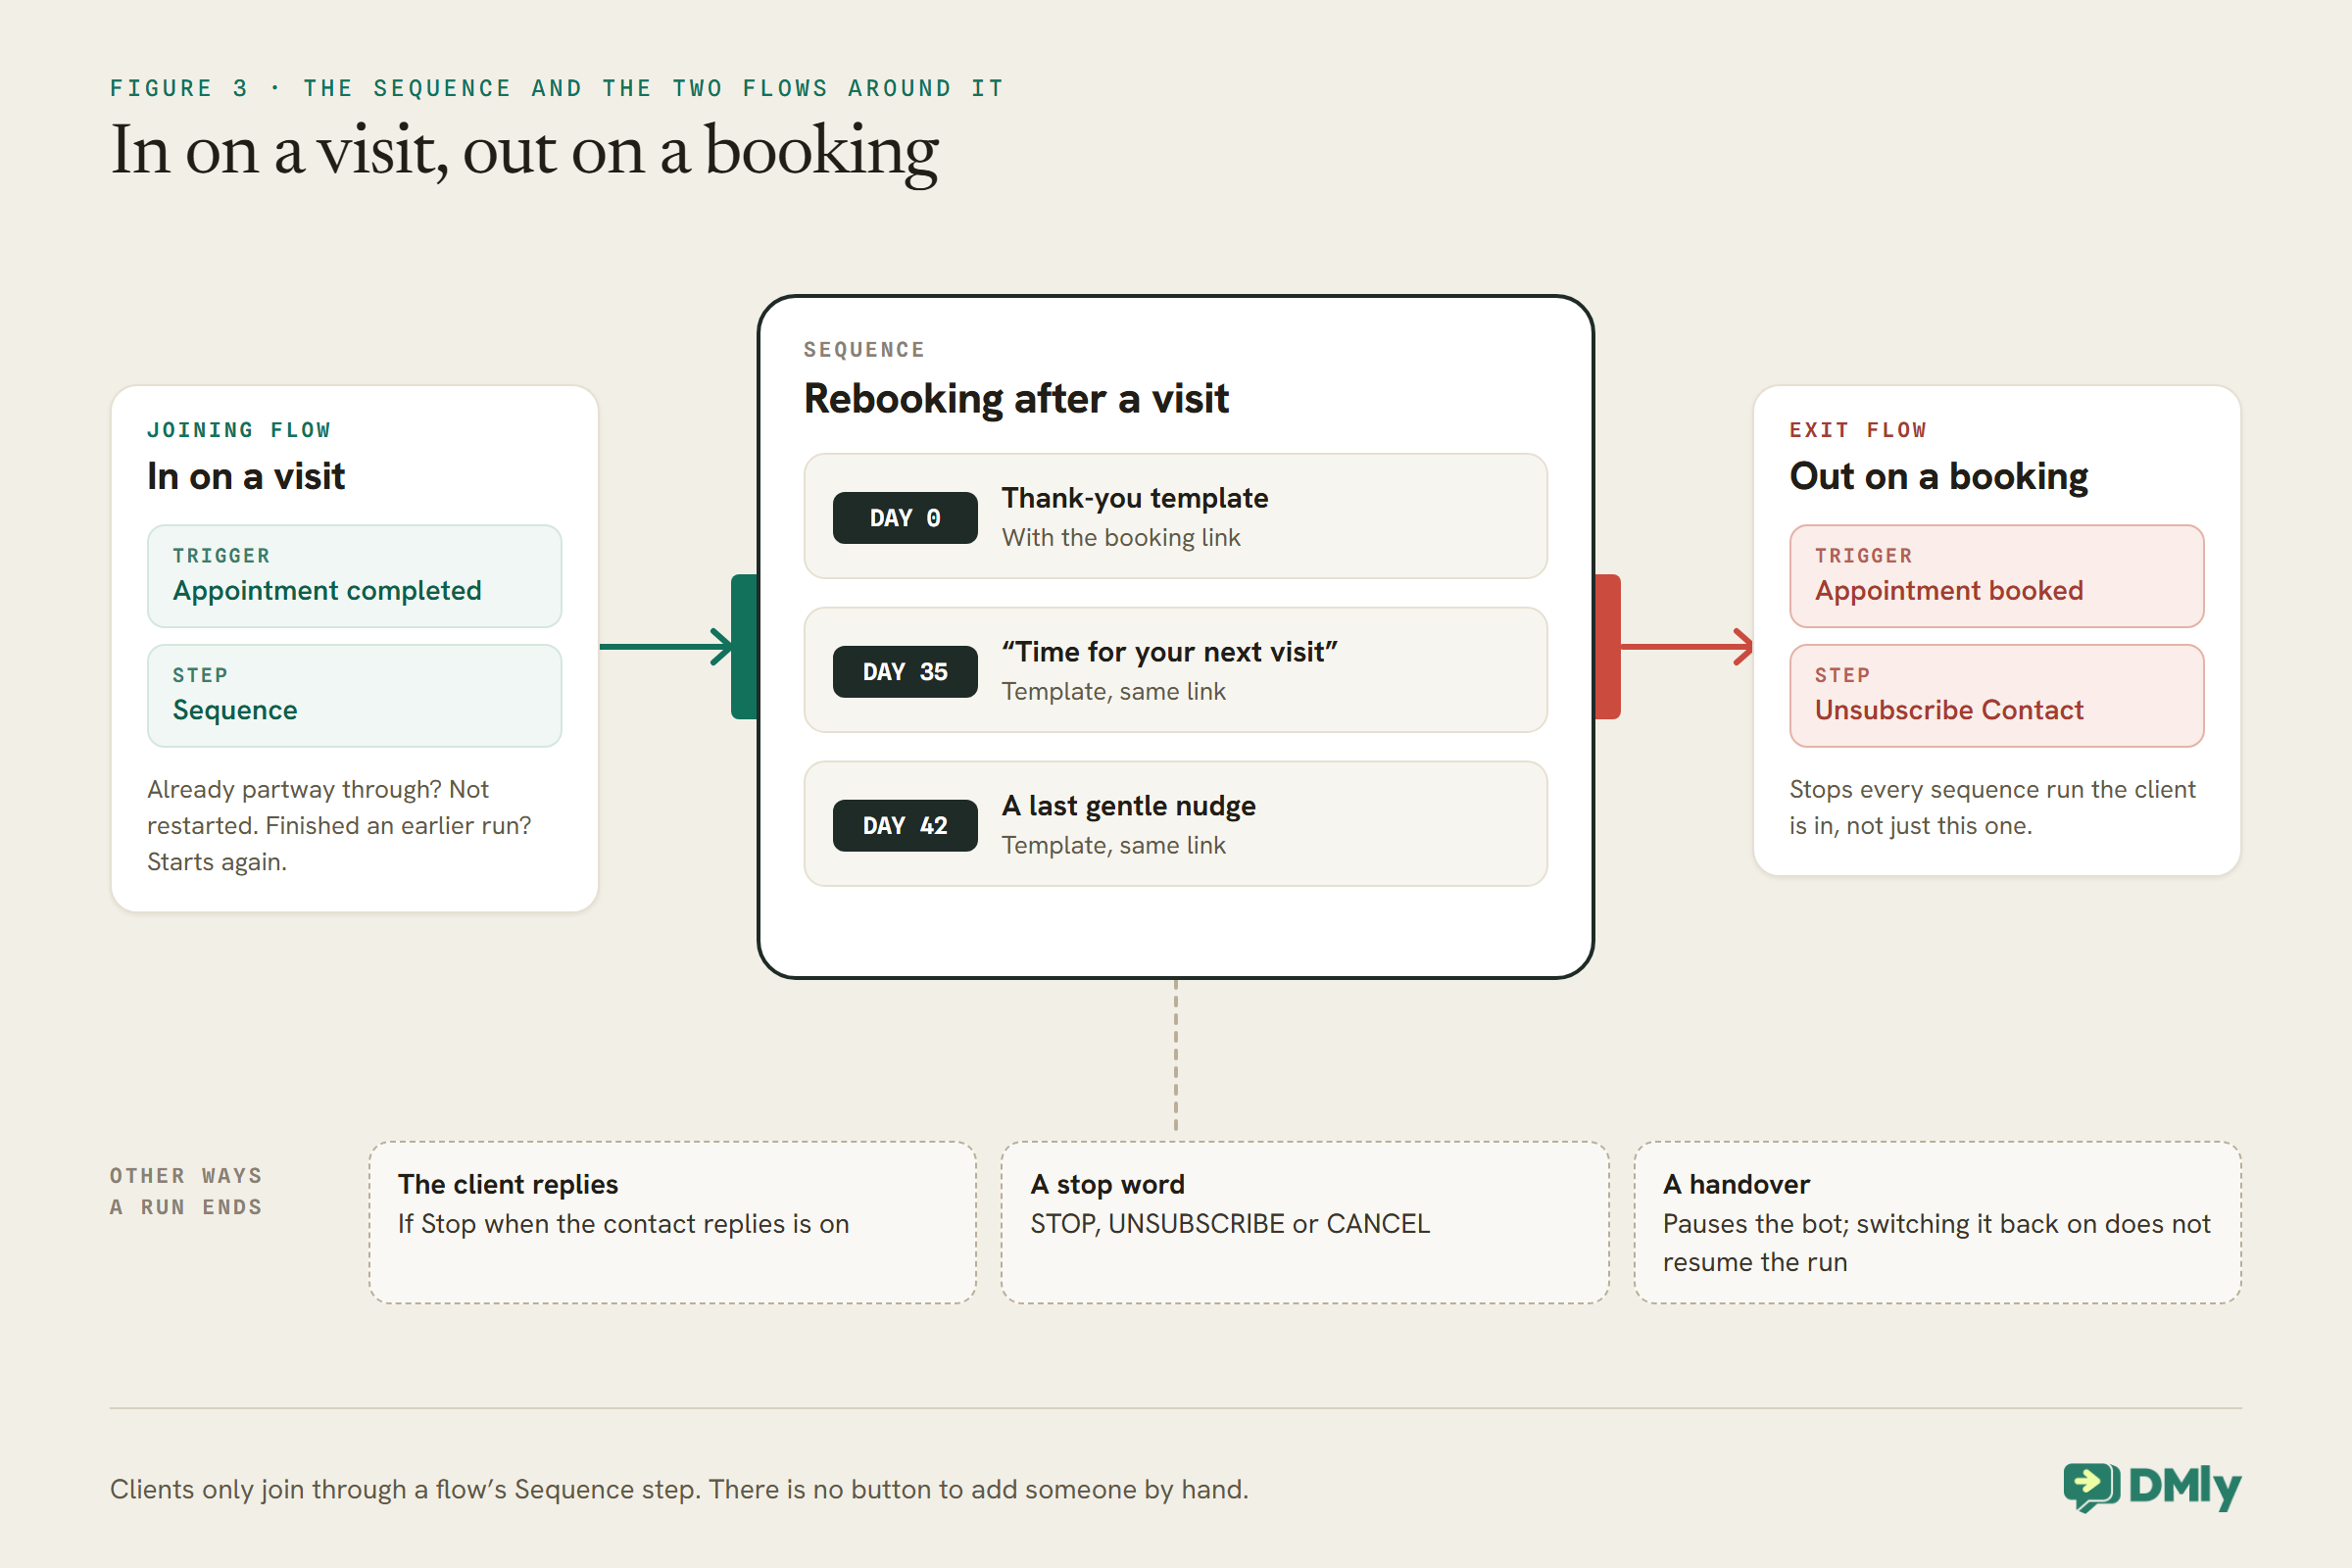Click STOP, UNSUBSCRIBE or CANCEL text
This screenshot has width=2352, height=1568.
pyautogui.click(x=1230, y=1224)
